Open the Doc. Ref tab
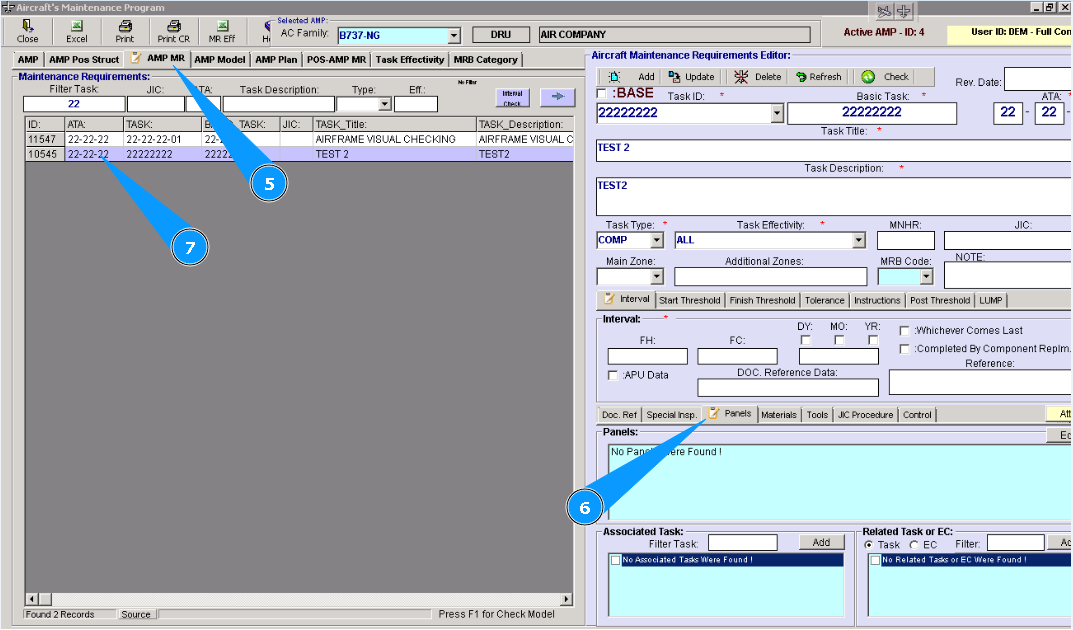 pyautogui.click(x=619, y=415)
